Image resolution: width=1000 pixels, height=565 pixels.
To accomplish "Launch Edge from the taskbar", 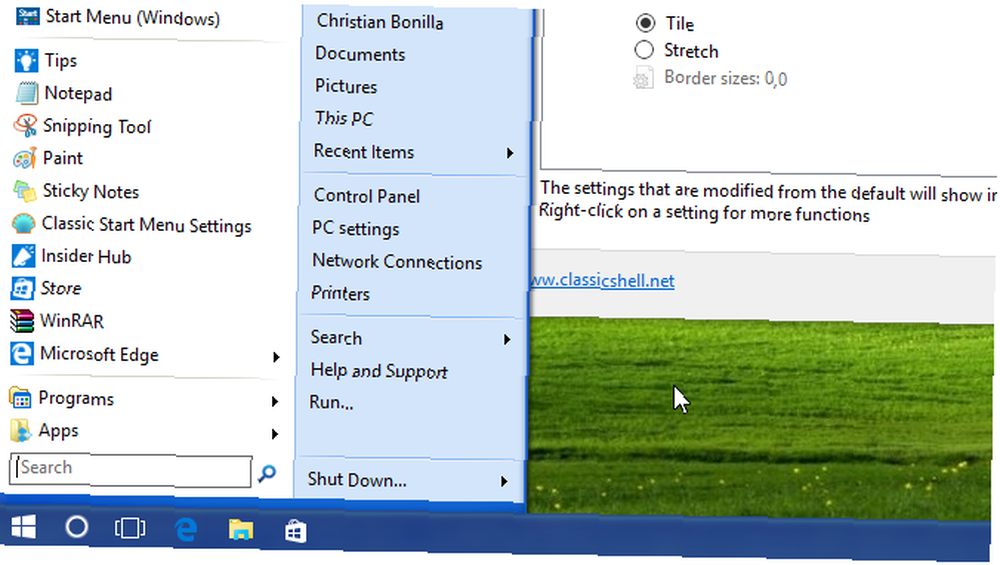I will 186,529.
